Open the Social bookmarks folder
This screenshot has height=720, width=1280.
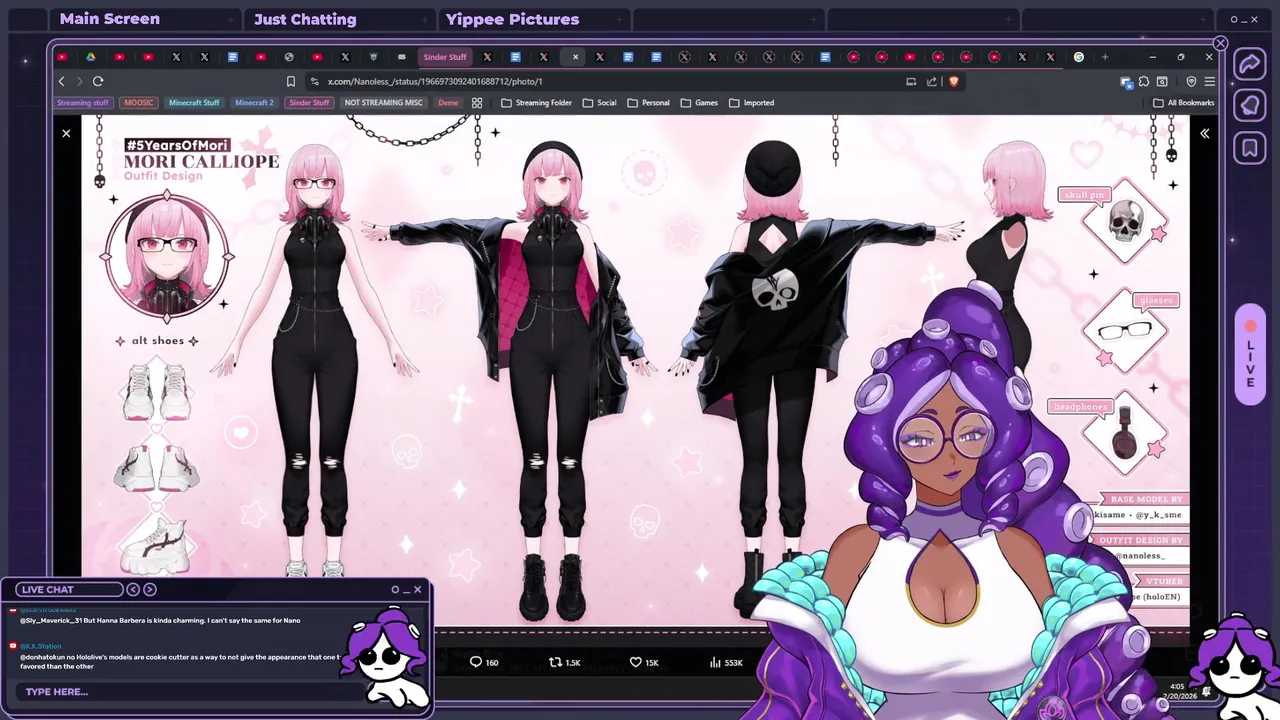pyautogui.click(x=599, y=103)
